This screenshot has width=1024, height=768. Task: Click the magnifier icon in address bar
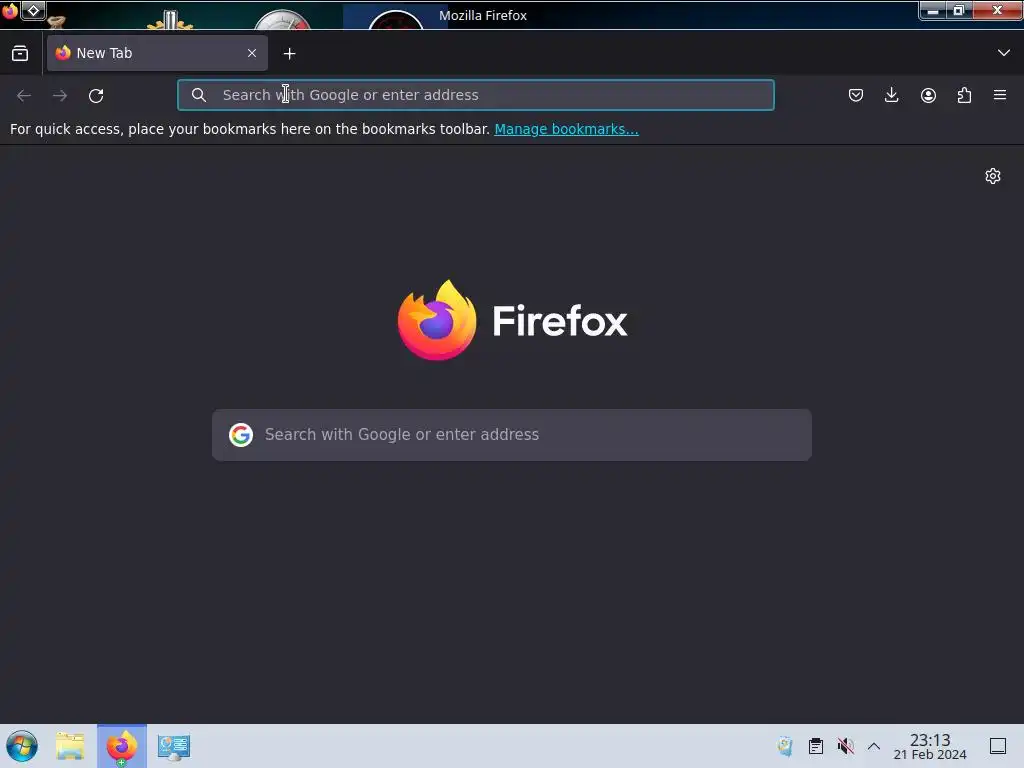pyautogui.click(x=199, y=95)
